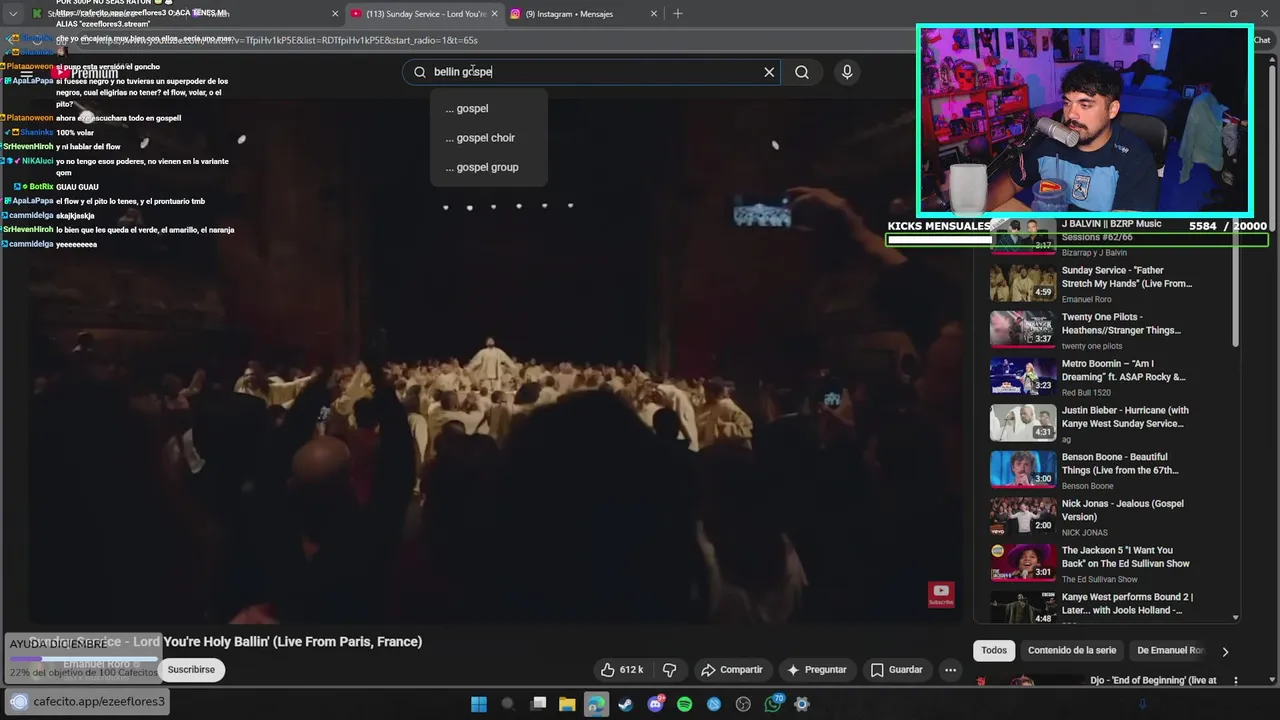Open a new browser tab
1280x720 pixels.
[677, 14]
